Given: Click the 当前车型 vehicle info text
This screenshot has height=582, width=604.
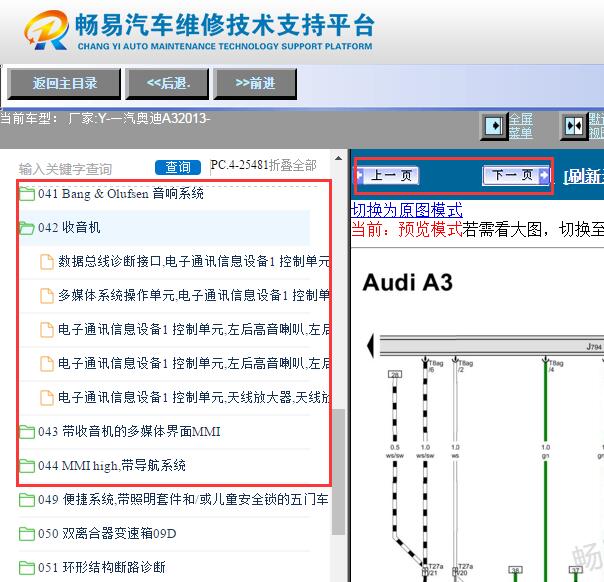Looking at the screenshot, I should pyautogui.click(x=105, y=118).
